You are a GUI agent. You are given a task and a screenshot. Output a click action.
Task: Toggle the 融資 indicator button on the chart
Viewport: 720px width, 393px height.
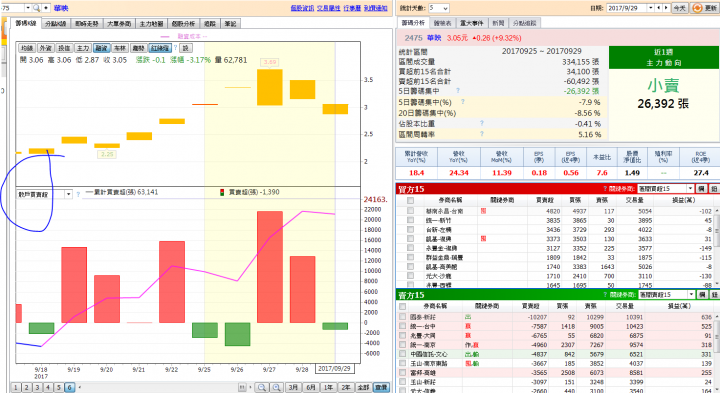pyautogui.click(x=101, y=48)
